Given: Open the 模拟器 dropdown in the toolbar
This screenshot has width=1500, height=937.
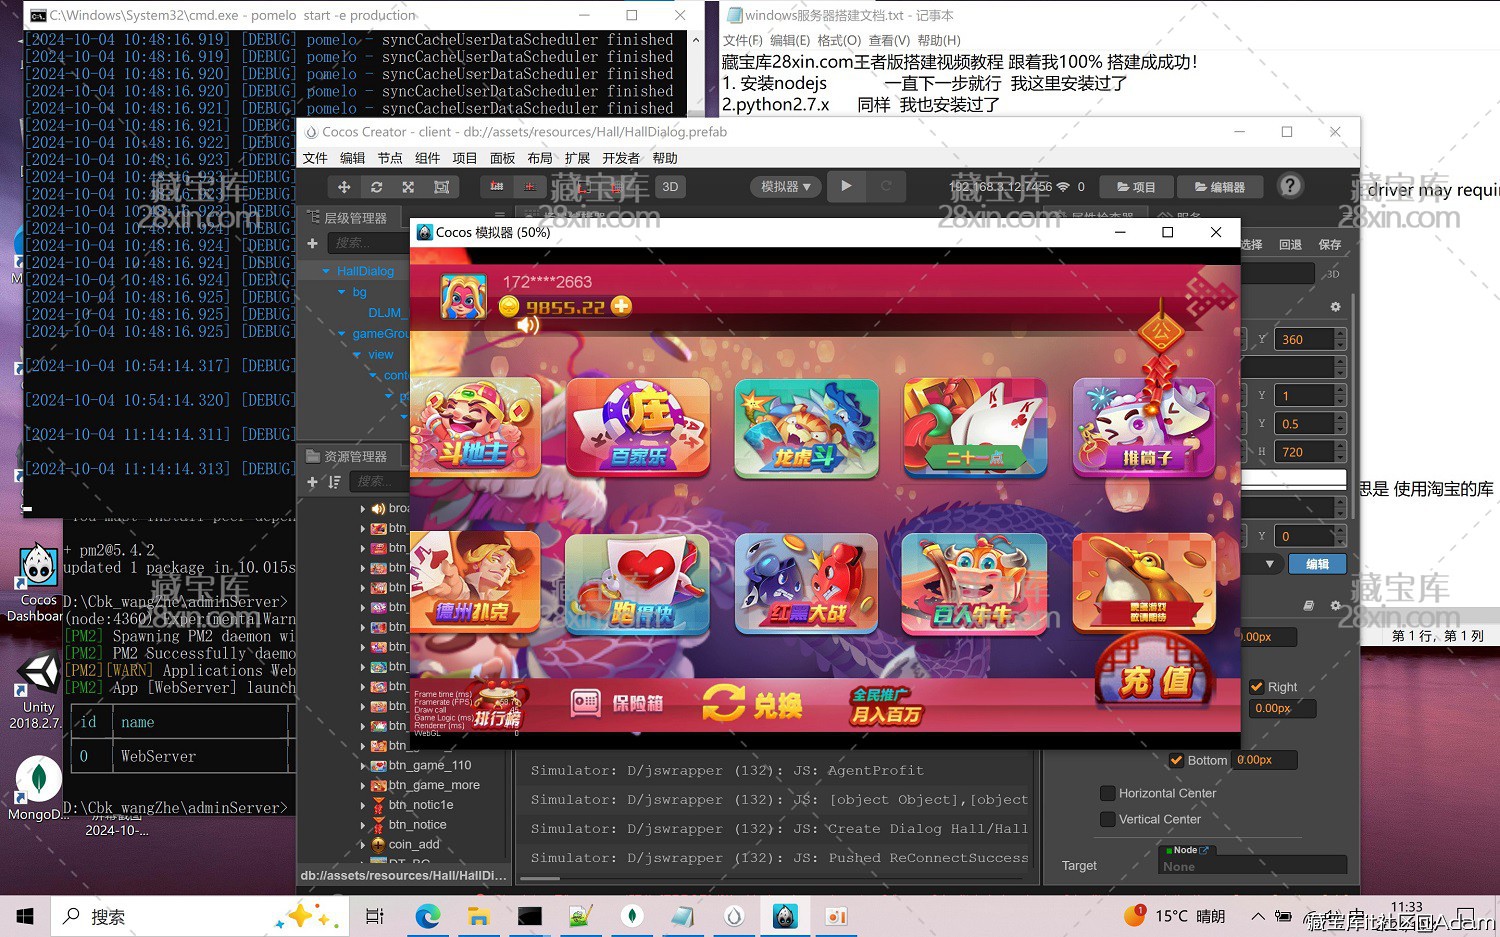Looking at the screenshot, I should [785, 186].
